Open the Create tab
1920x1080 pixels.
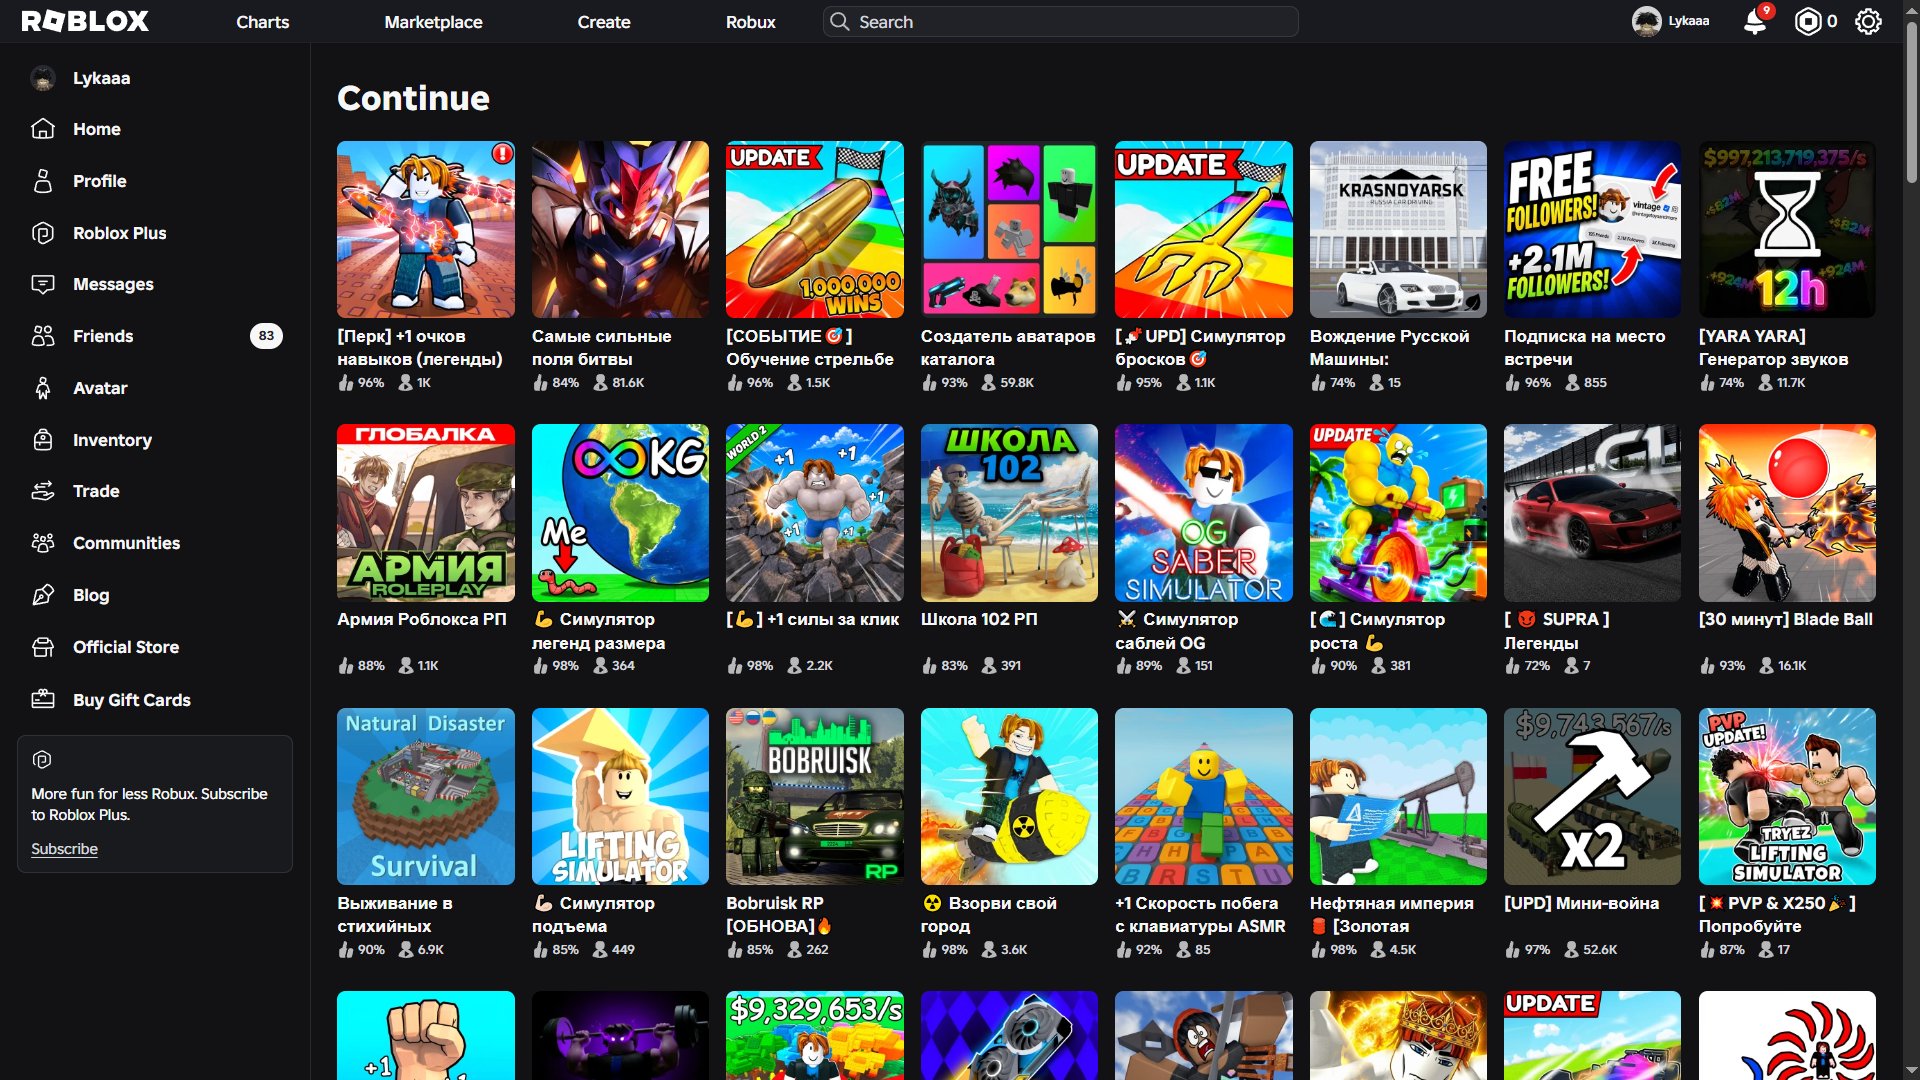coord(604,22)
